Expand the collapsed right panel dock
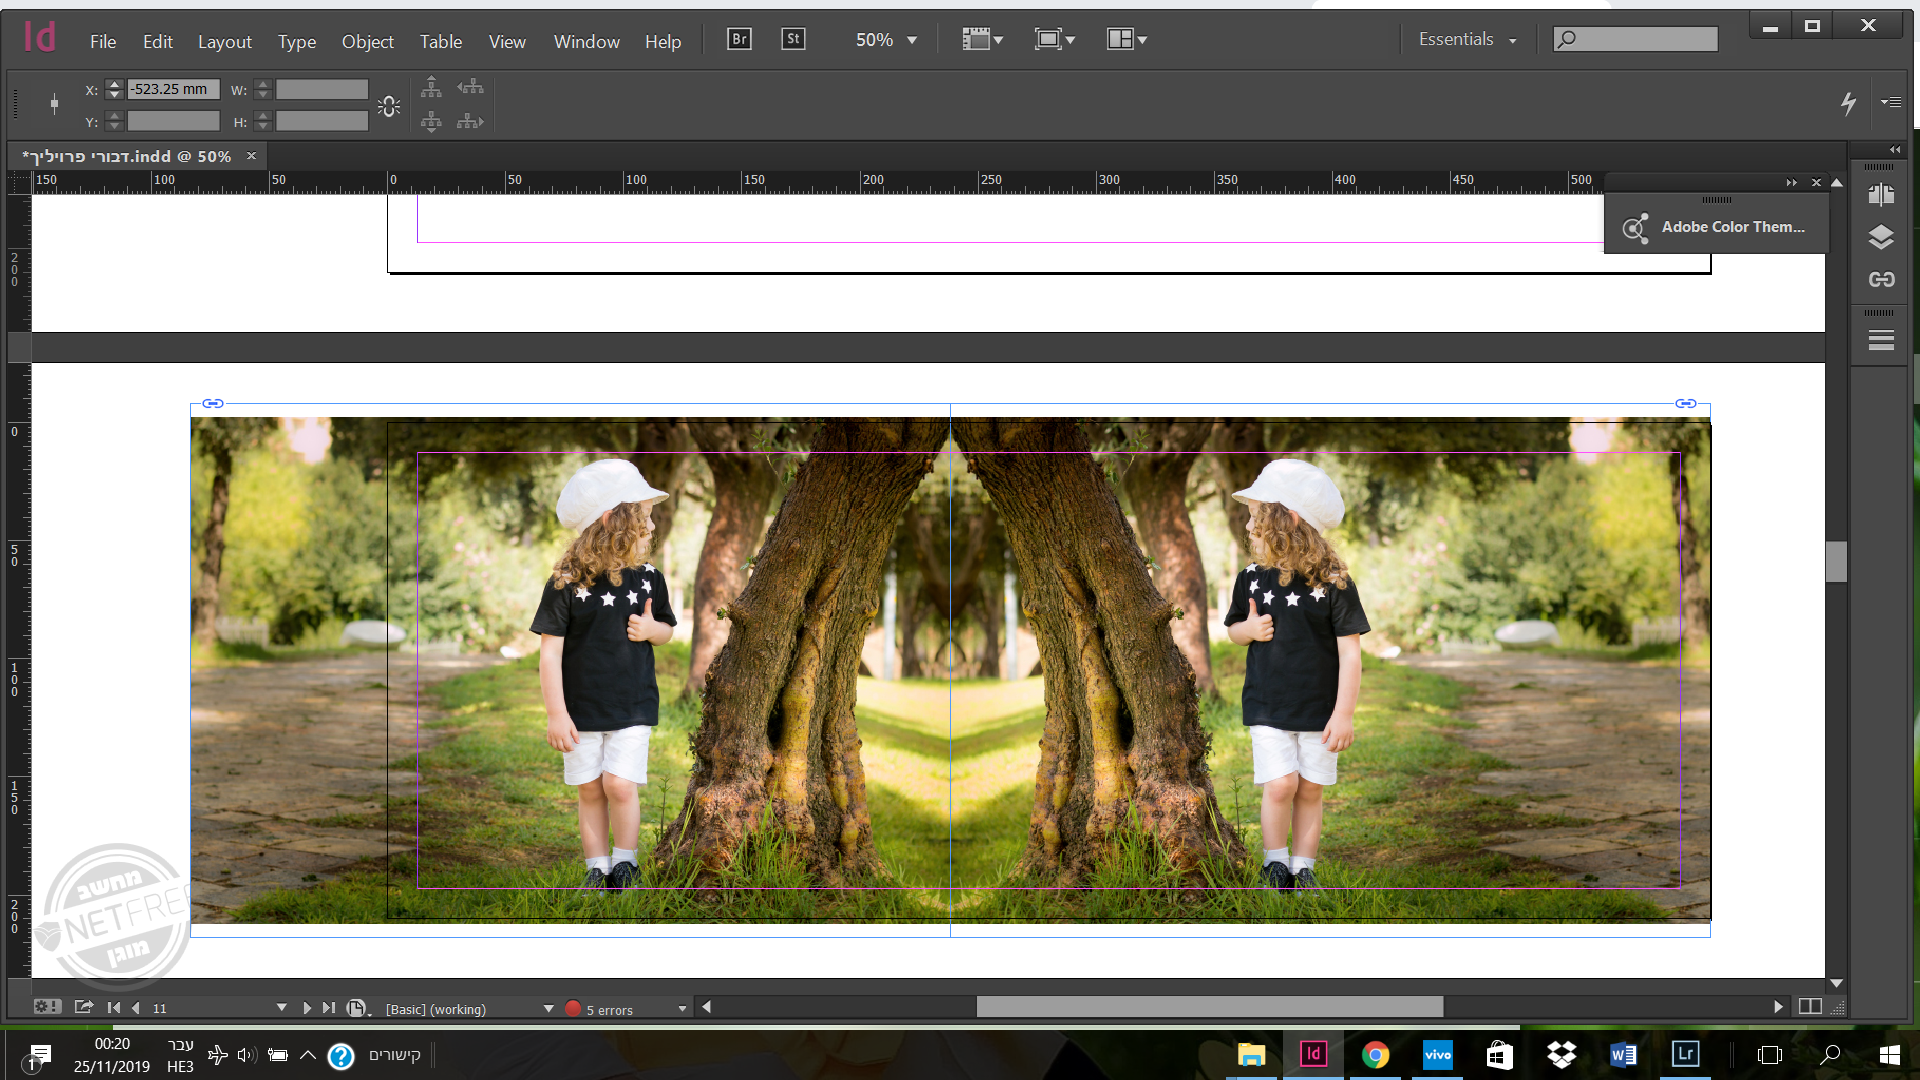The image size is (1920, 1080). coord(1895,150)
